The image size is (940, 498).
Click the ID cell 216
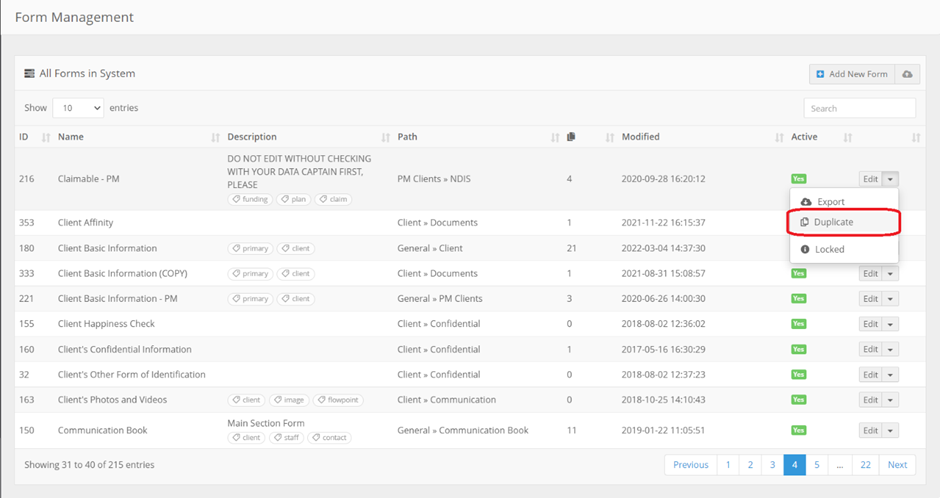[26, 179]
